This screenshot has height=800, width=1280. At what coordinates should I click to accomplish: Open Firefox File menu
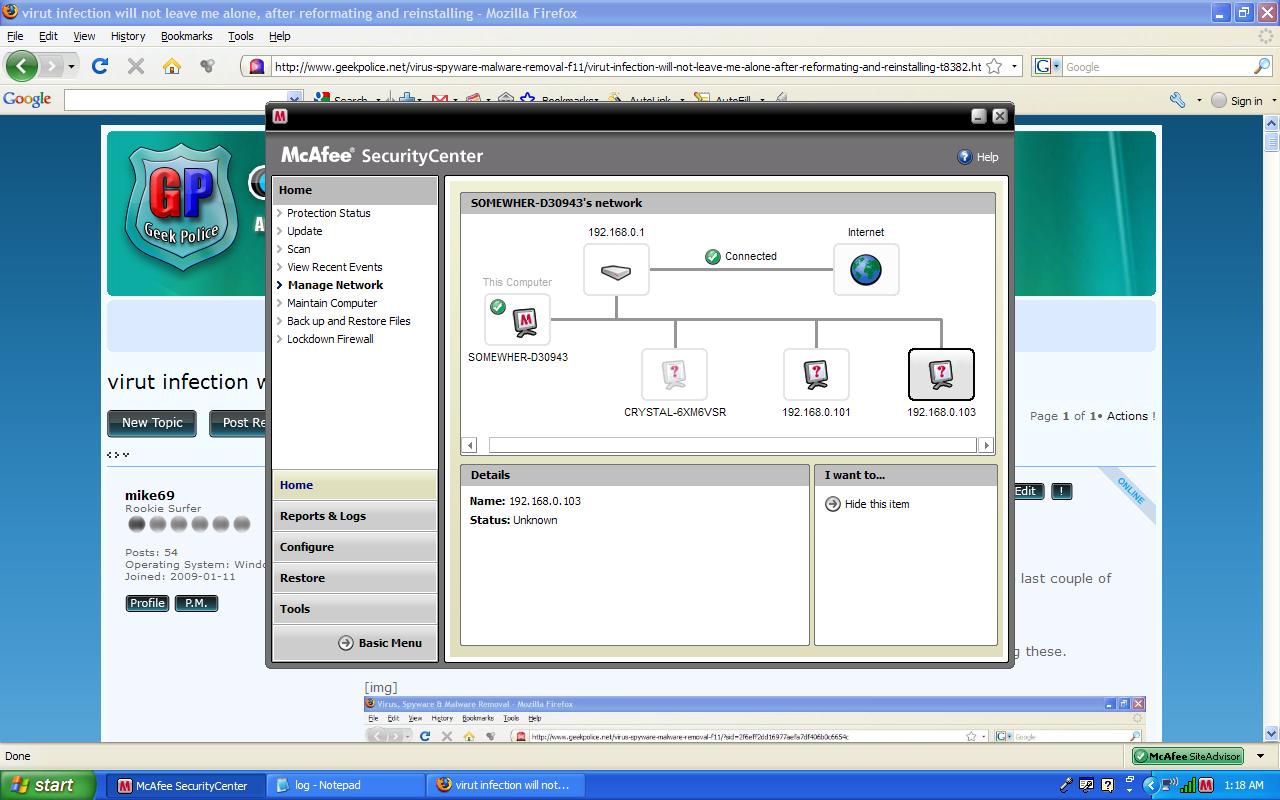pos(15,36)
